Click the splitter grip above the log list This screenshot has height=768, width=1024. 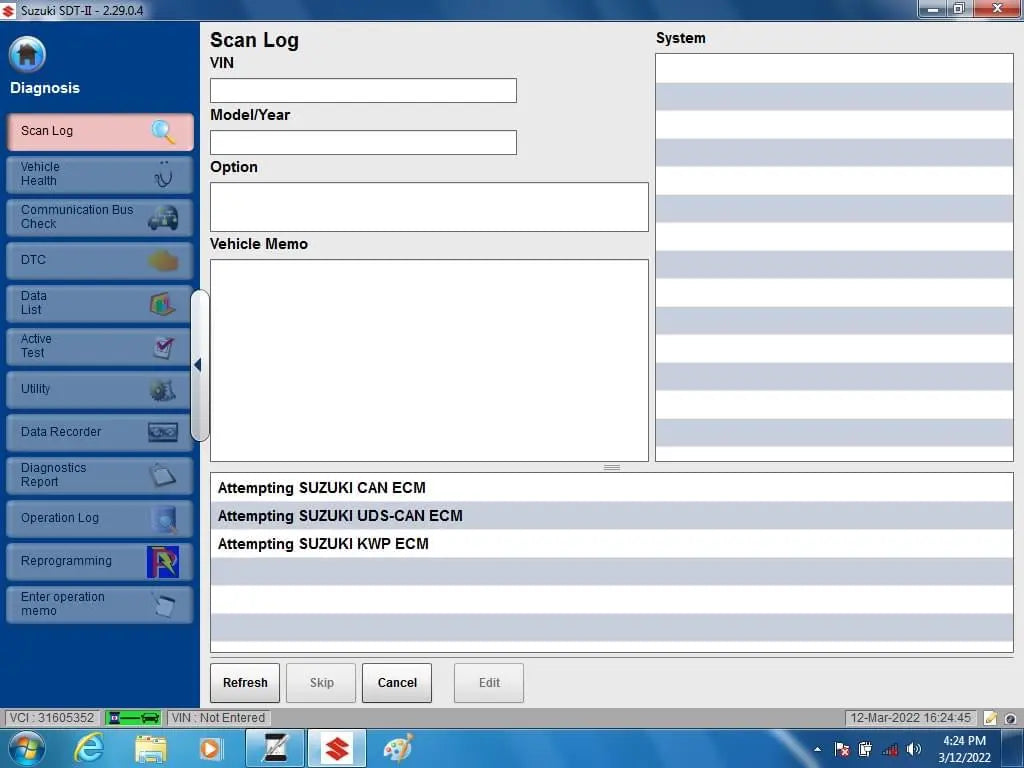(x=611, y=467)
